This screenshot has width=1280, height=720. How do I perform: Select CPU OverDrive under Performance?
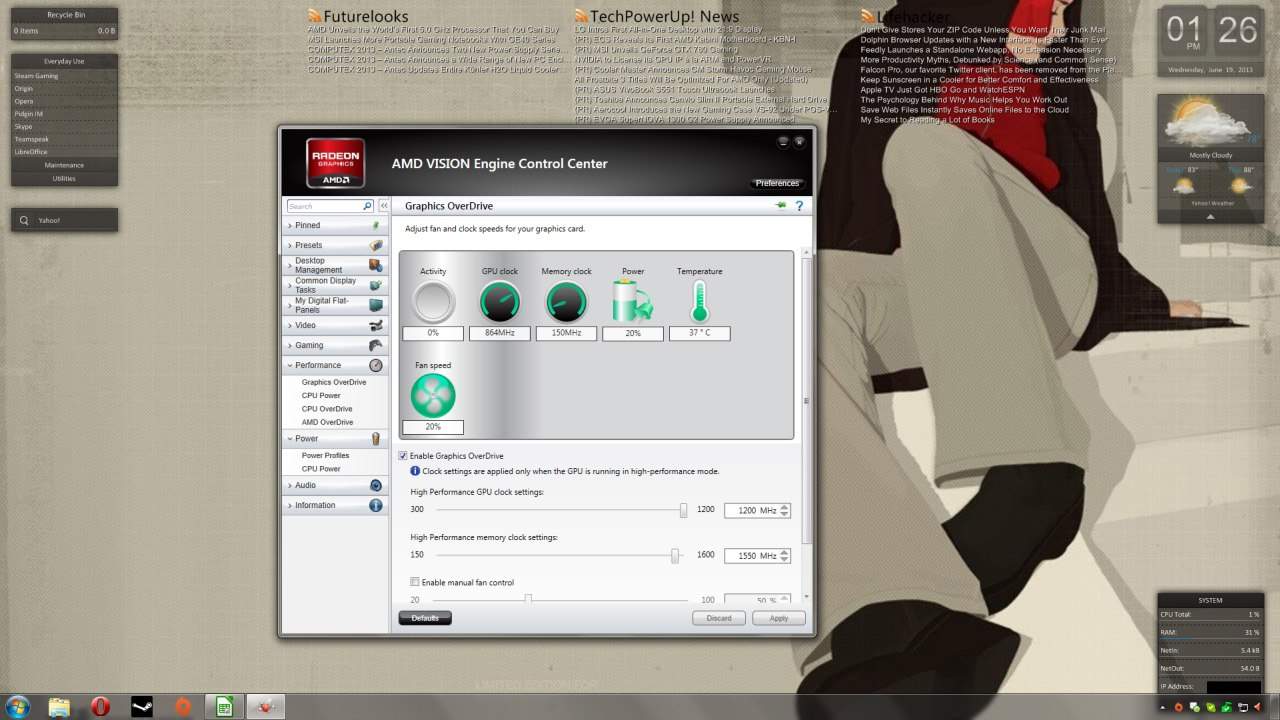(x=327, y=409)
